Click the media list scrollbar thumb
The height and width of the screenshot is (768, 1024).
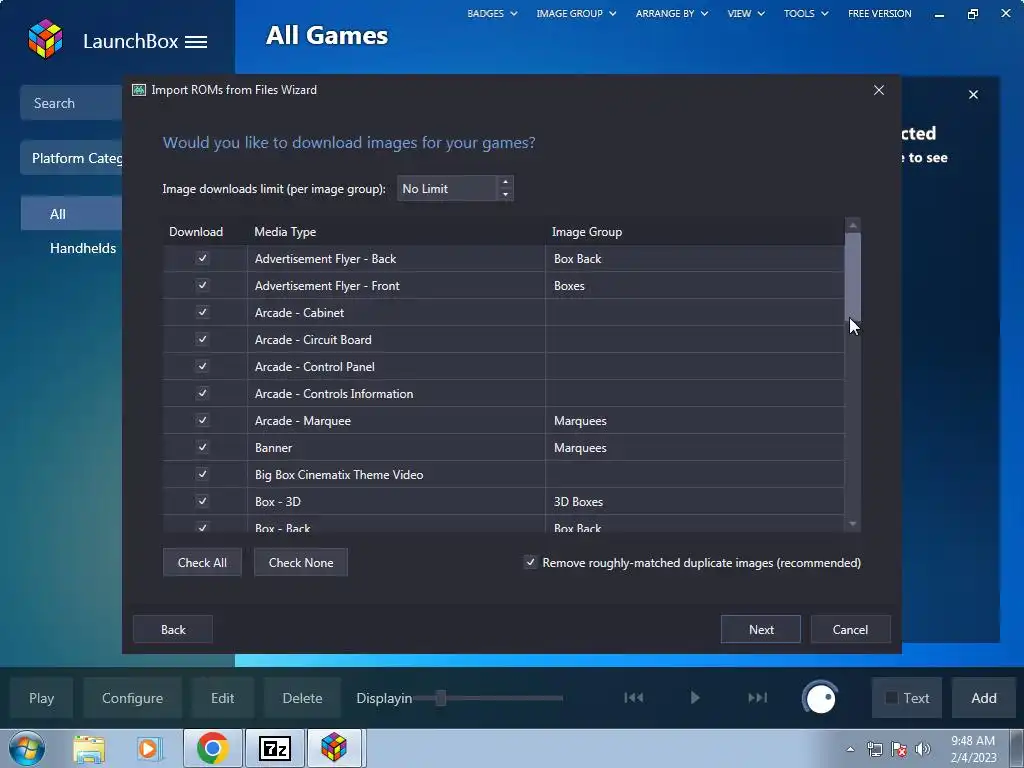click(852, 277)
